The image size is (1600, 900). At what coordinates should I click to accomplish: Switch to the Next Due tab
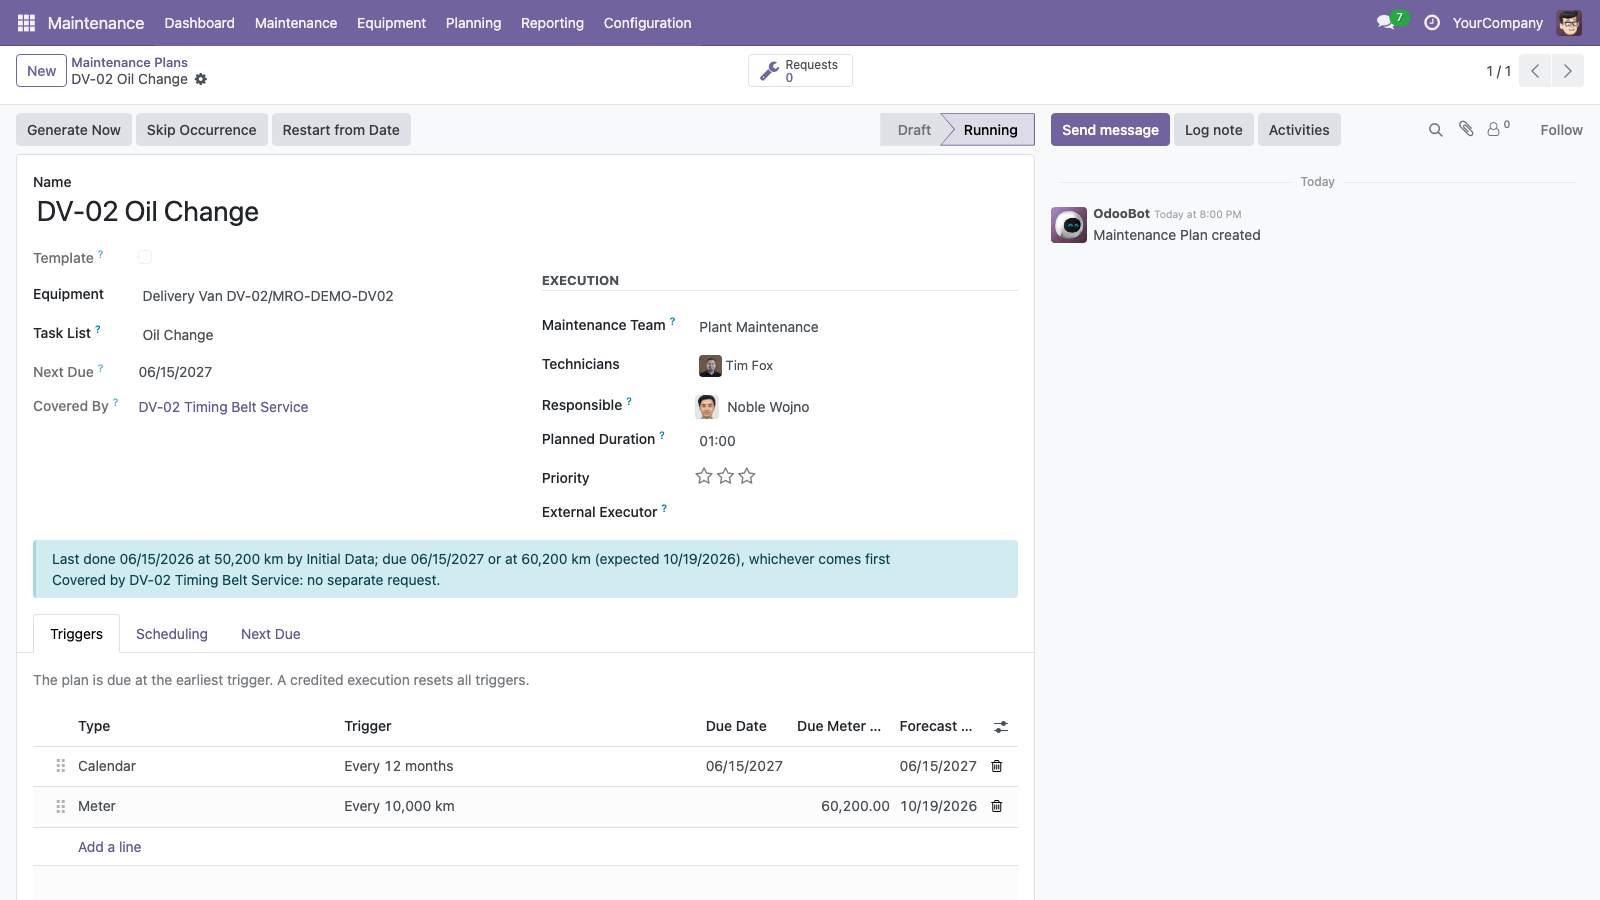pyautogui.click(x=271, y=634)
